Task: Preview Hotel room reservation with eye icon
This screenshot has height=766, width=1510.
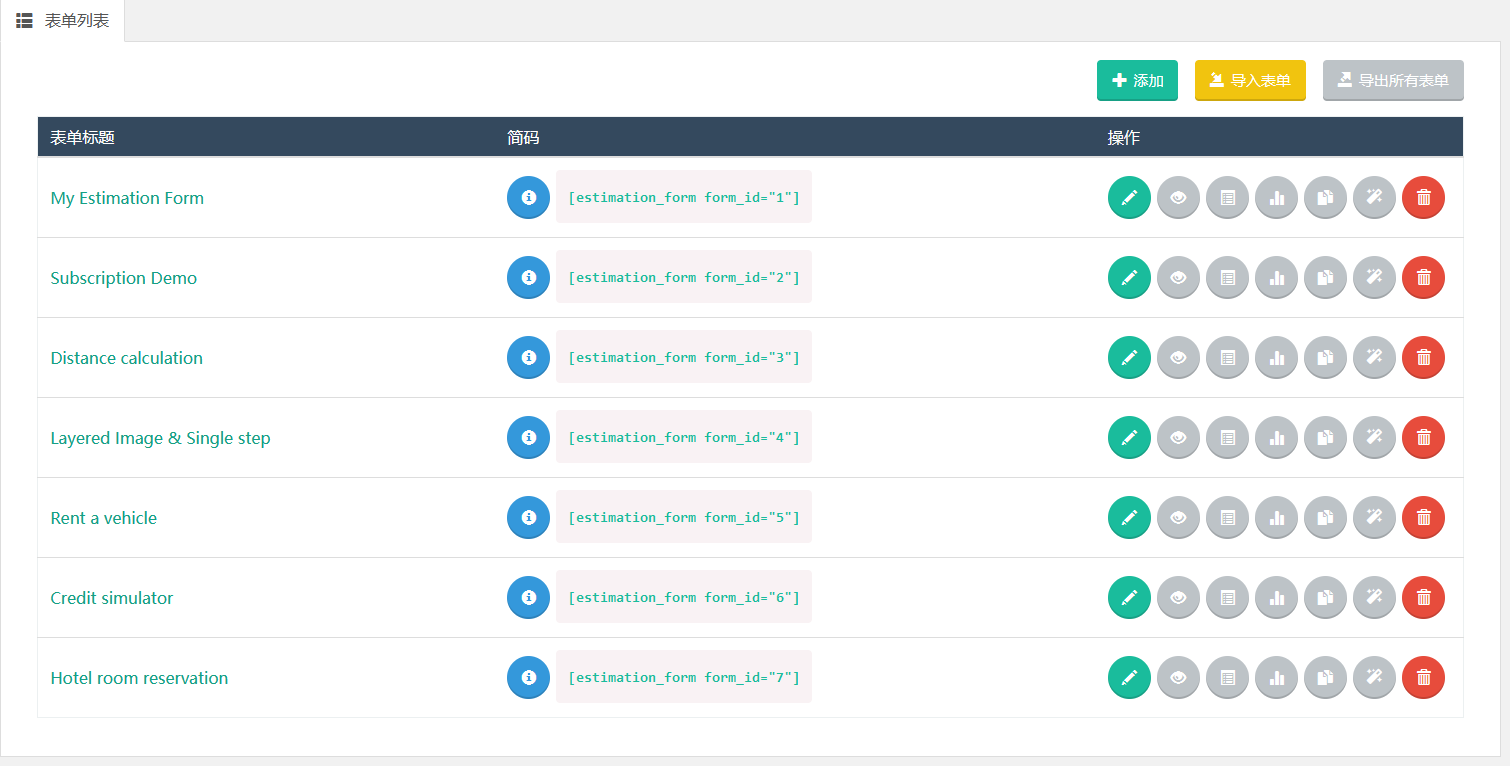Action: point(1179,677)
